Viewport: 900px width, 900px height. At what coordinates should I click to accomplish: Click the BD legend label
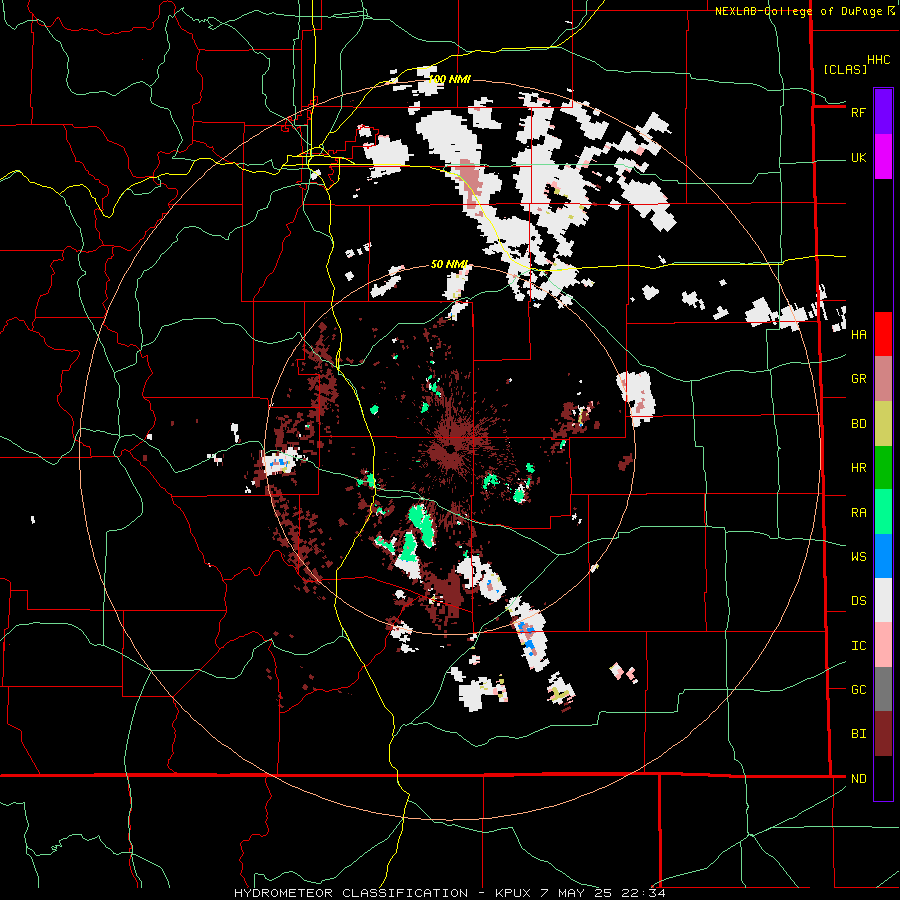pos(858,424)
